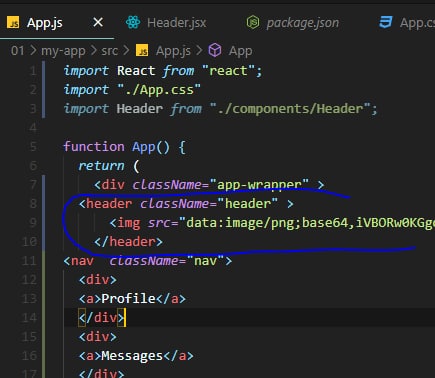The image size is (435, 378).
Task: Click 'className' attribute on line 7
Action: [x=167, y=185]
